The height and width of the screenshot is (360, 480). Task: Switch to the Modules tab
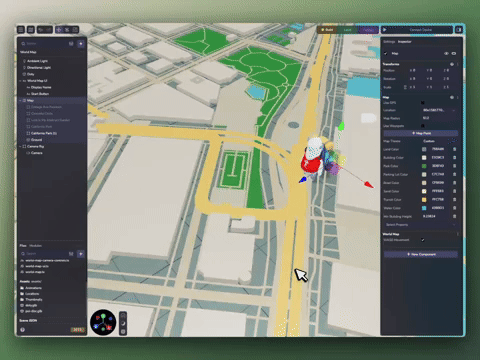35,246
